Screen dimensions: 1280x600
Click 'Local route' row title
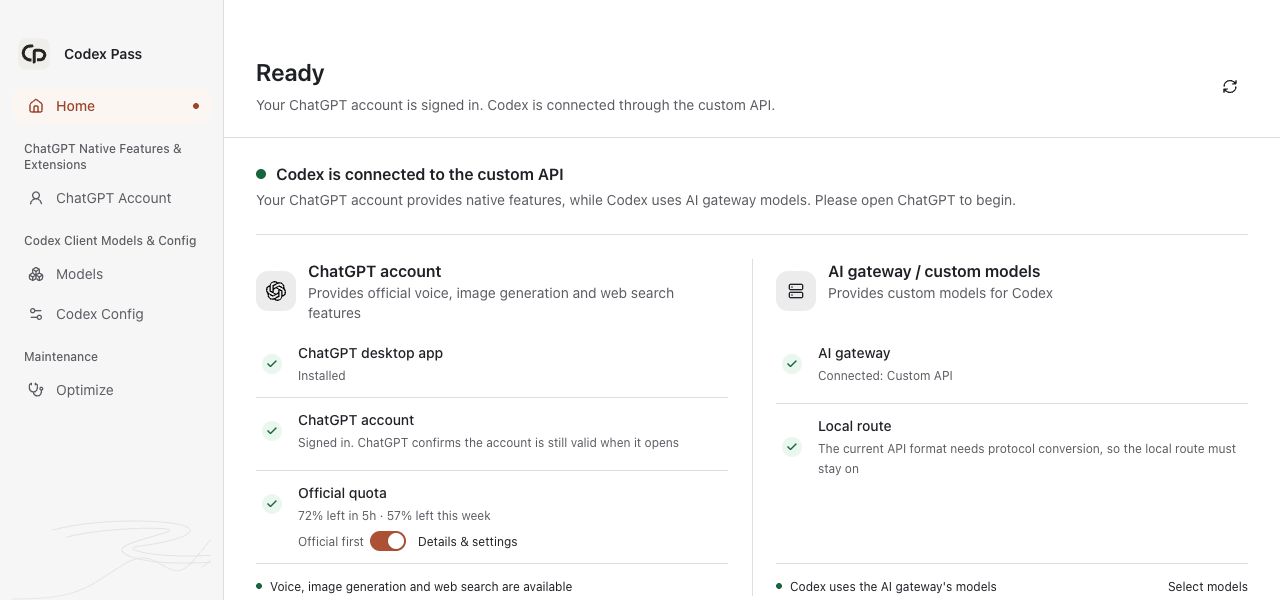855,426
